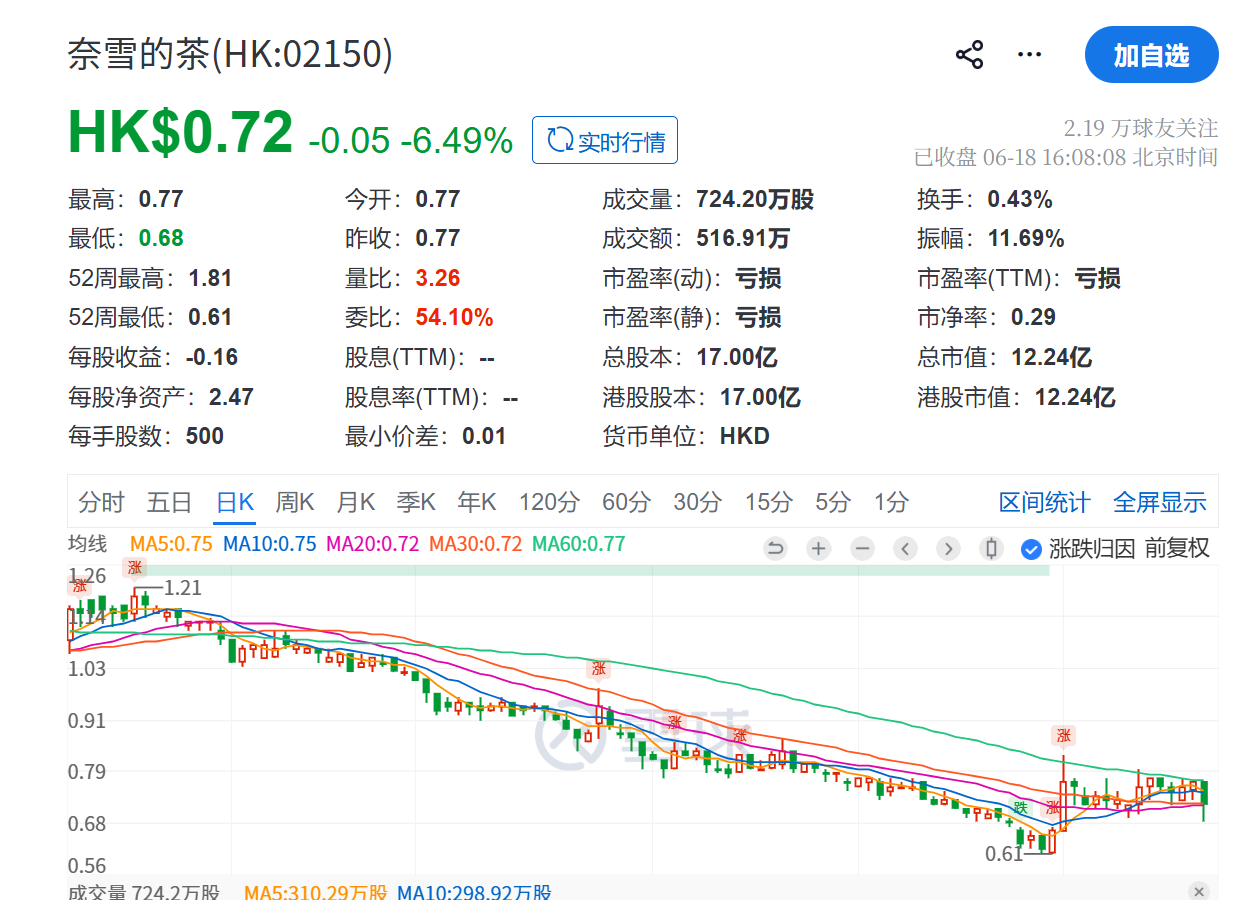Viewport: 1256px width, 900px height.
Task: Switch to 15分 interval tab
Action: coord(768,502)
